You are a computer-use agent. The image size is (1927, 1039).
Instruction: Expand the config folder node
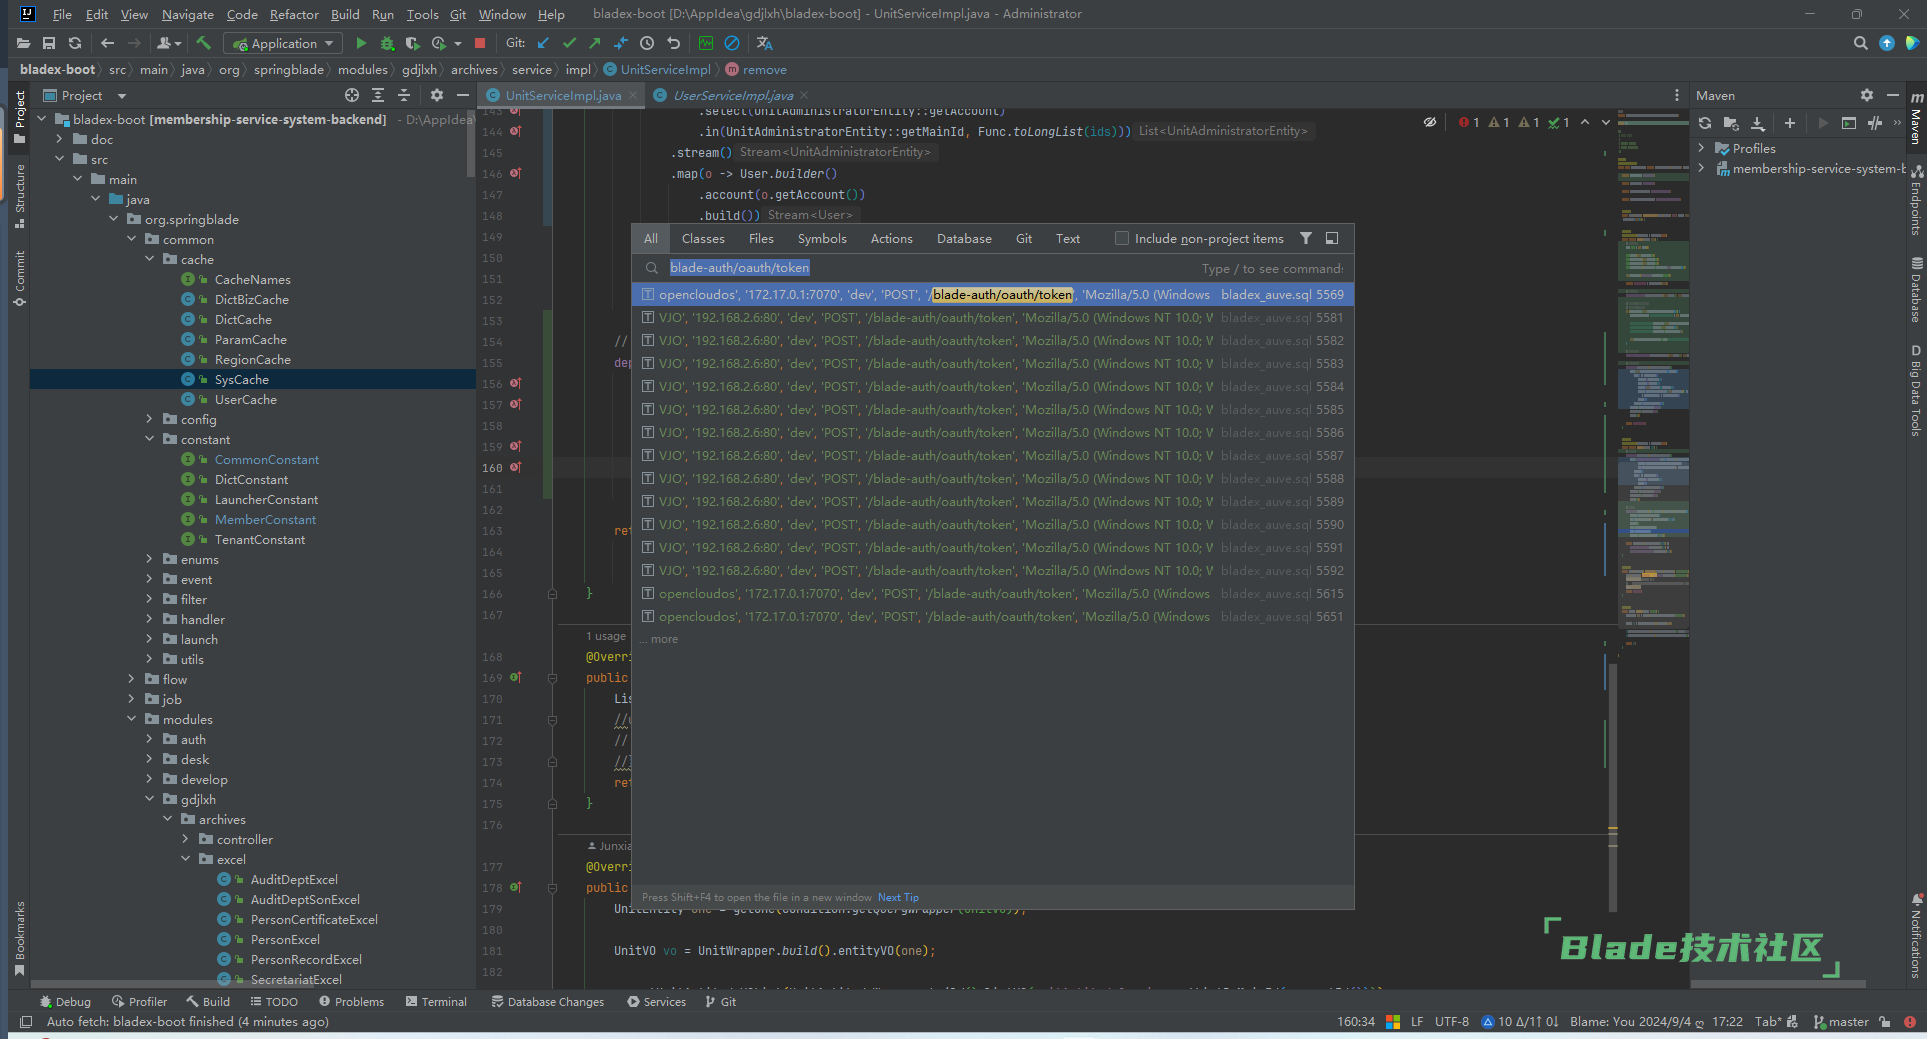[x=150, y=419]
